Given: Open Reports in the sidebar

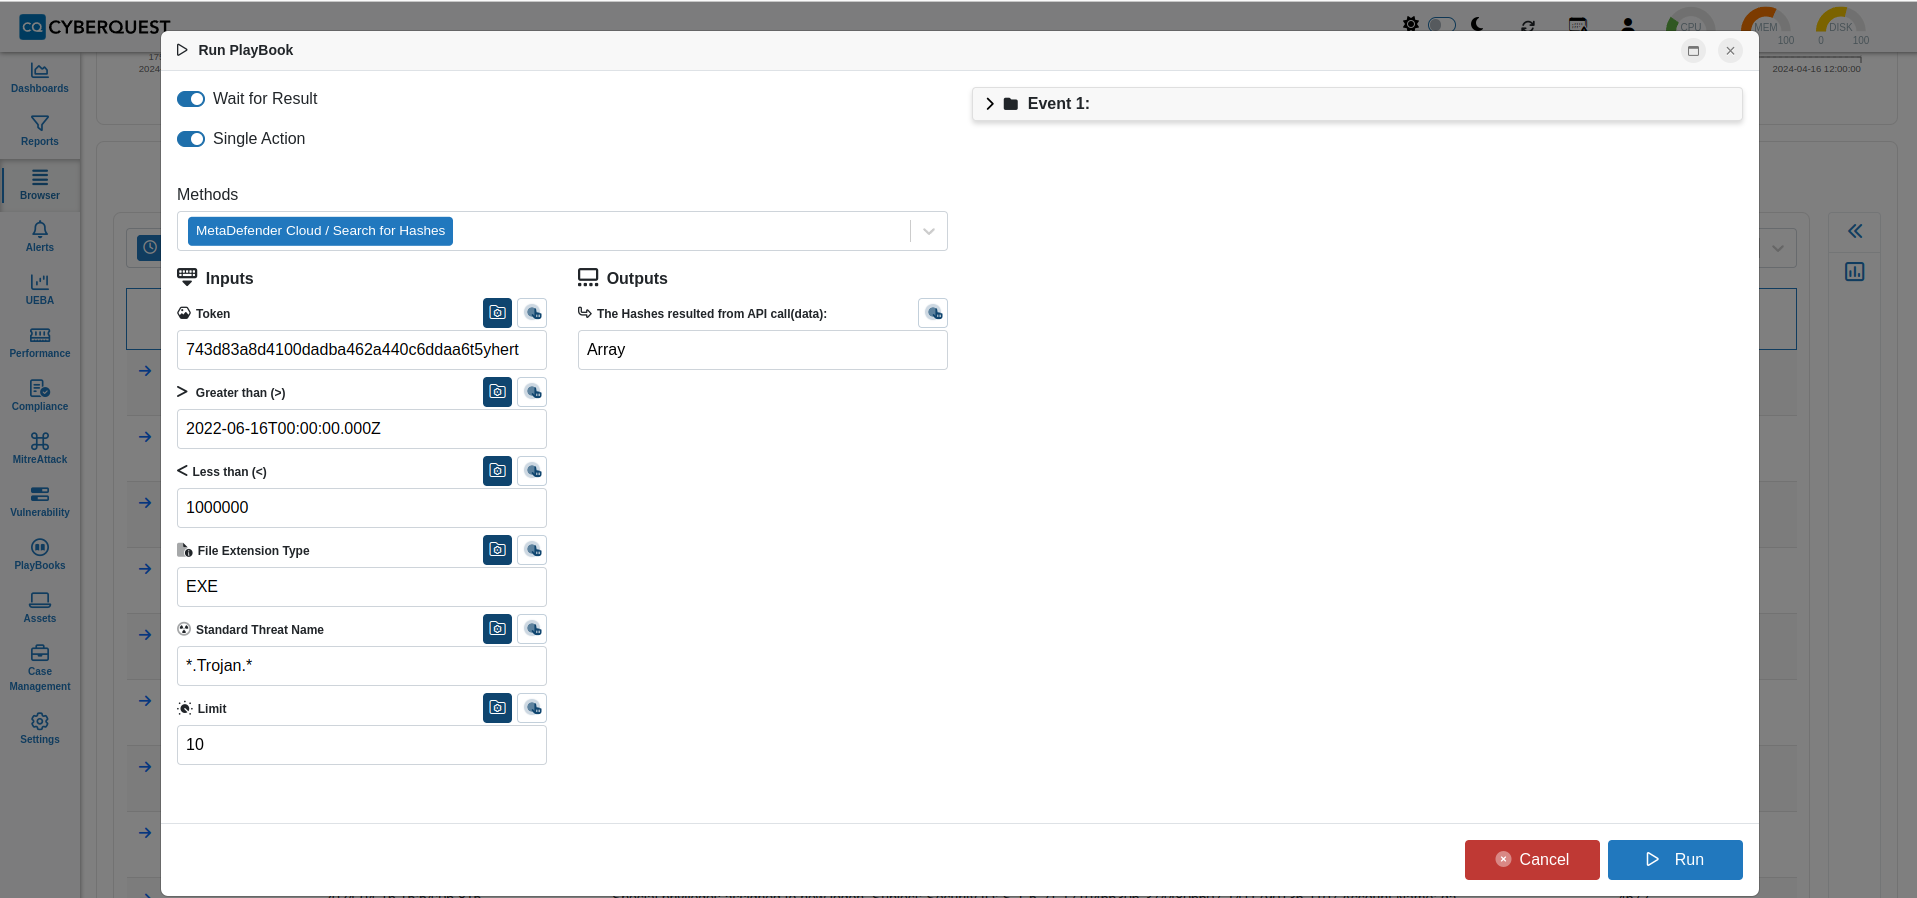Looking at the screenshot, I should [x=40, y=131].
